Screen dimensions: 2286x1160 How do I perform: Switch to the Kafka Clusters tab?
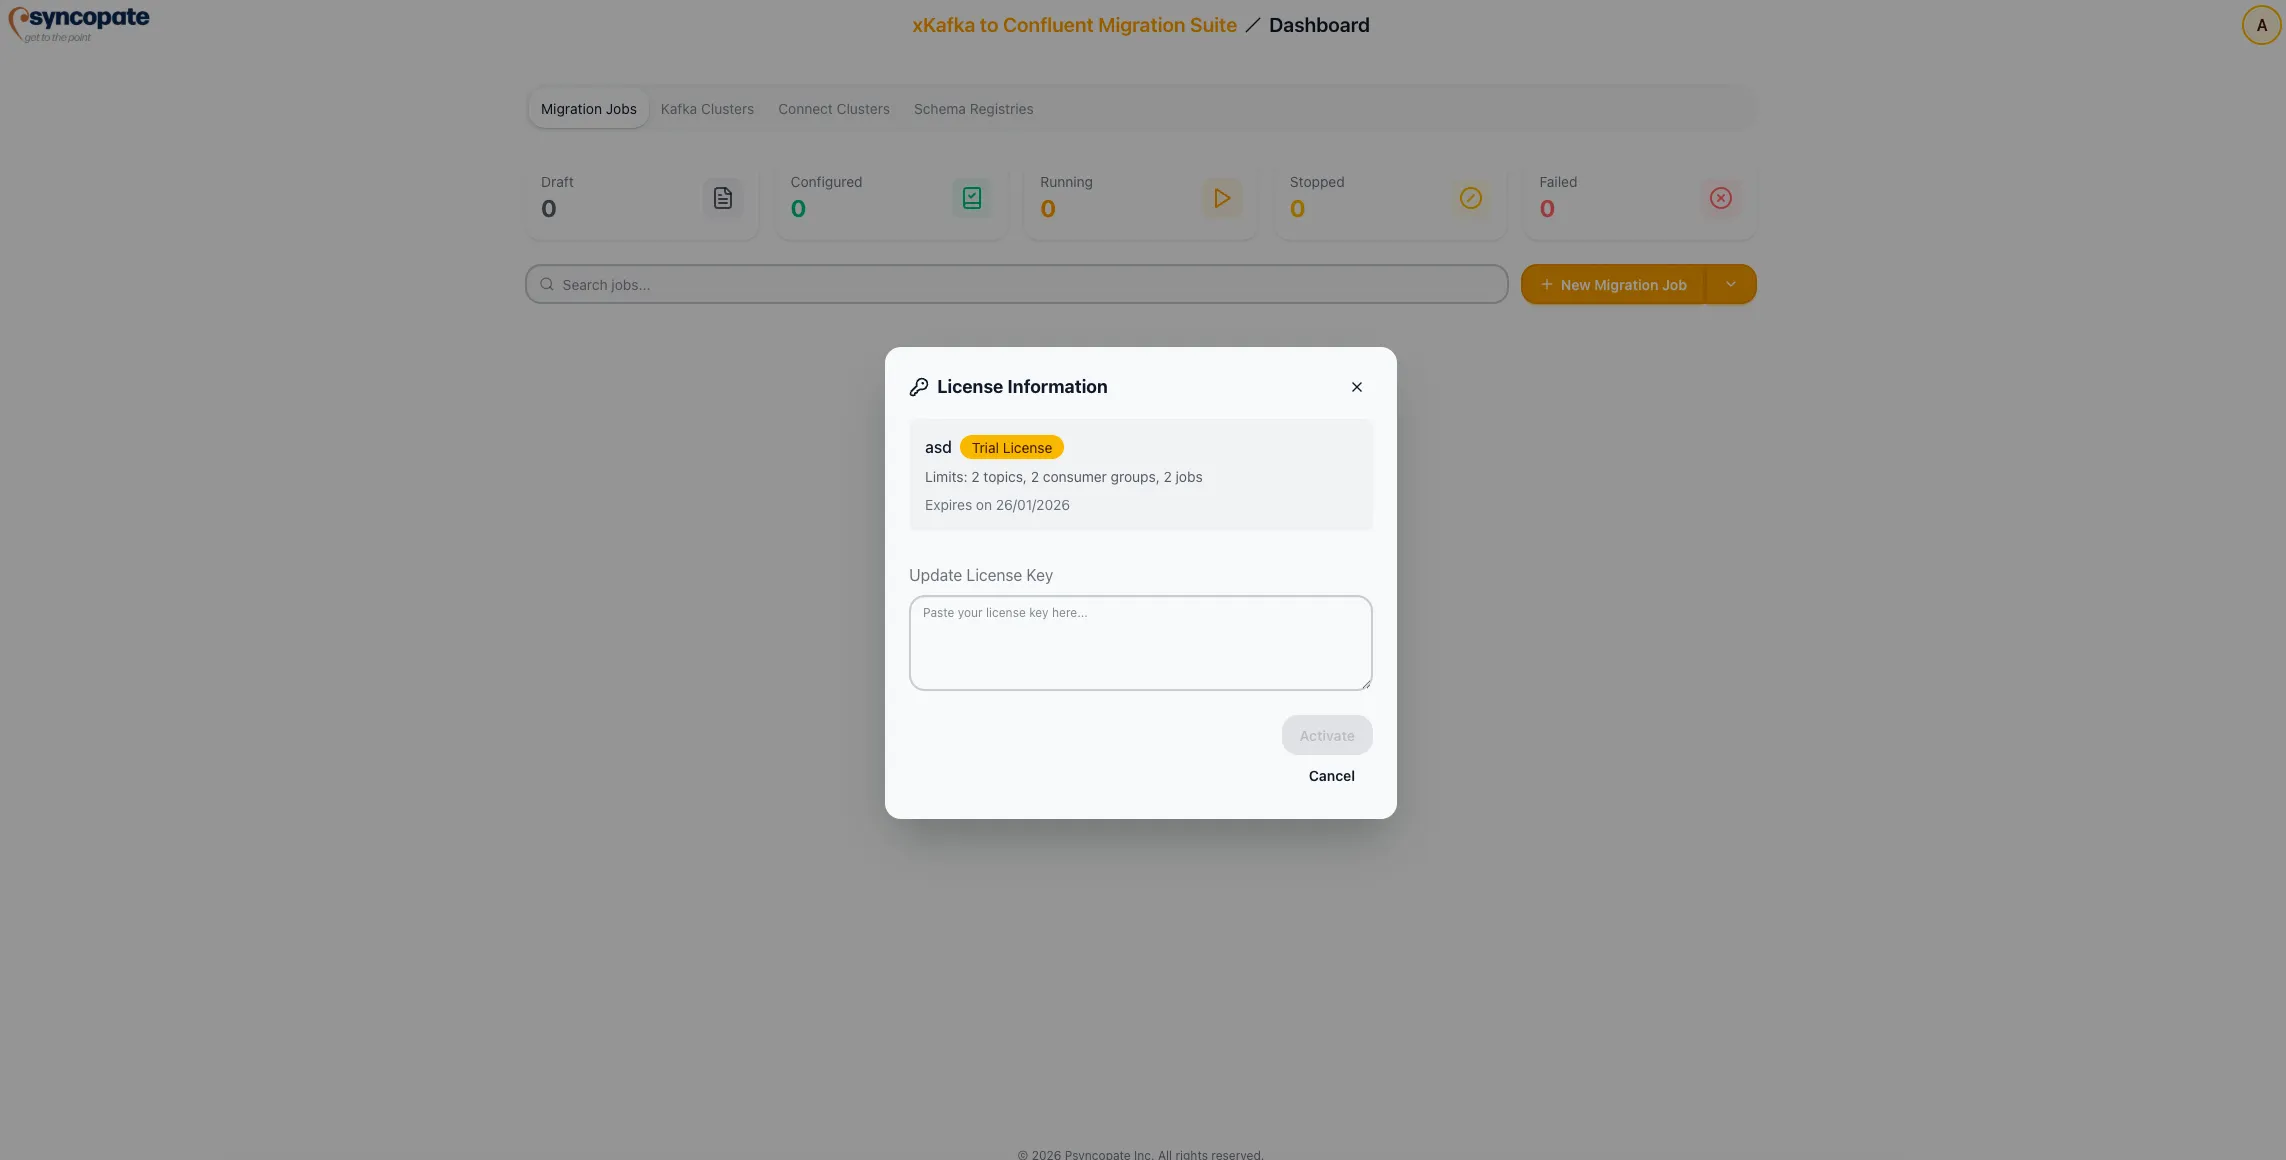(707, 108)
